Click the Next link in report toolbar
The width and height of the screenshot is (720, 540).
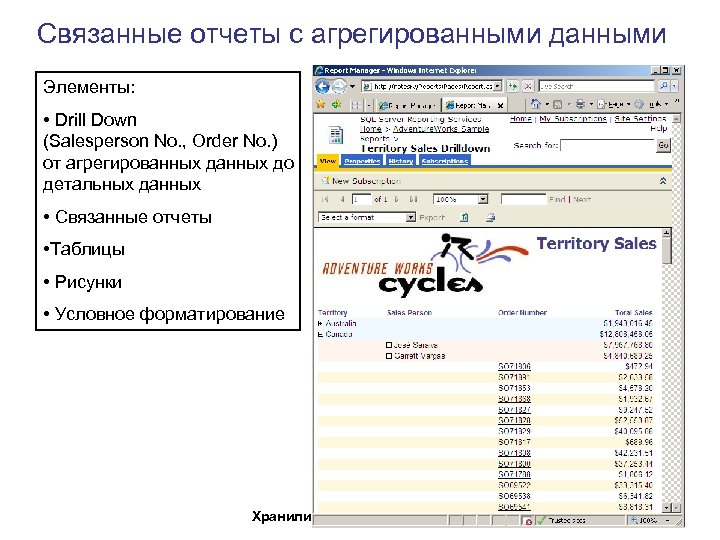click(x=582, y=199)
